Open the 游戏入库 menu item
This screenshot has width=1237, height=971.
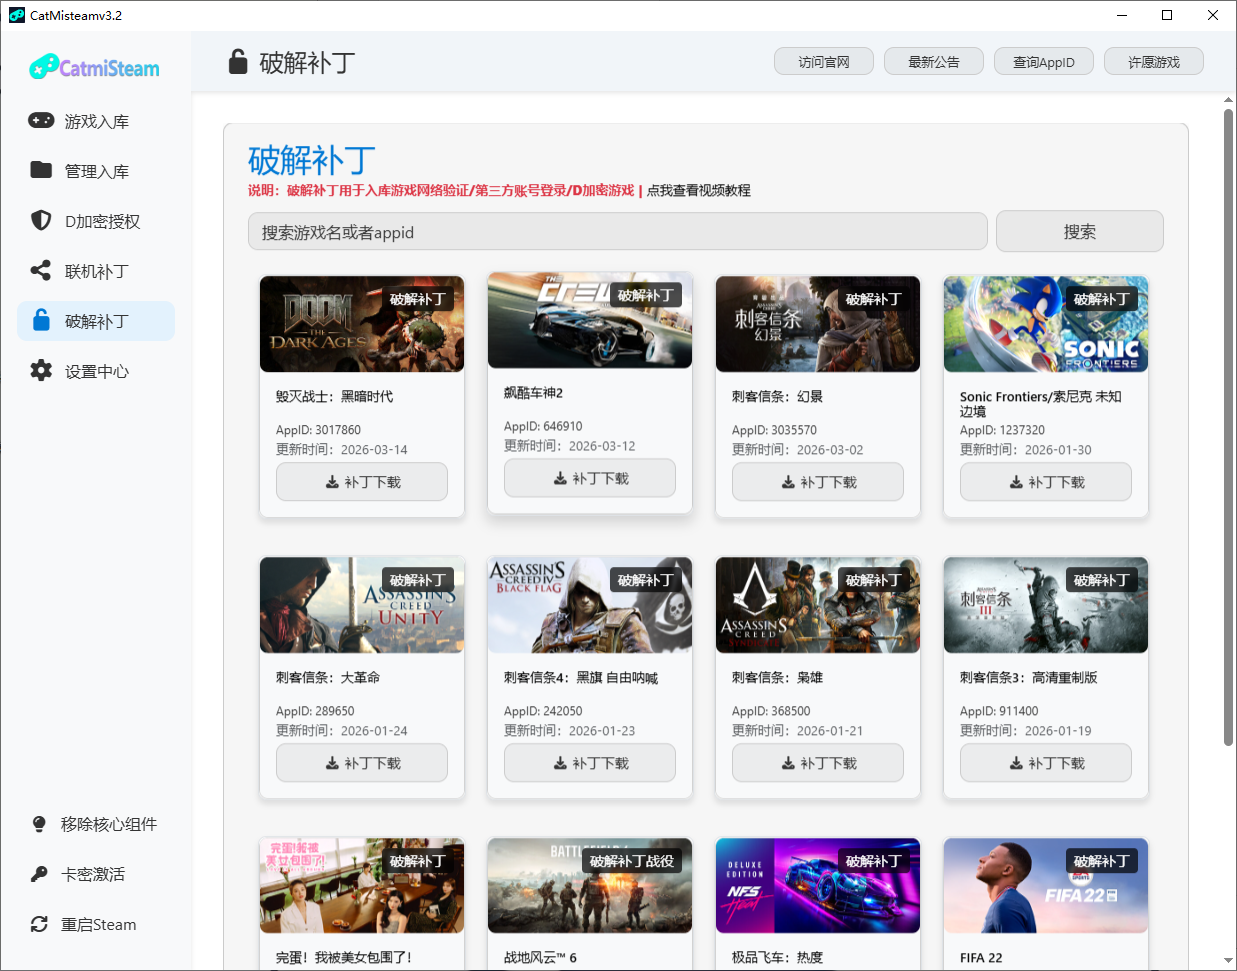[96, 121]
